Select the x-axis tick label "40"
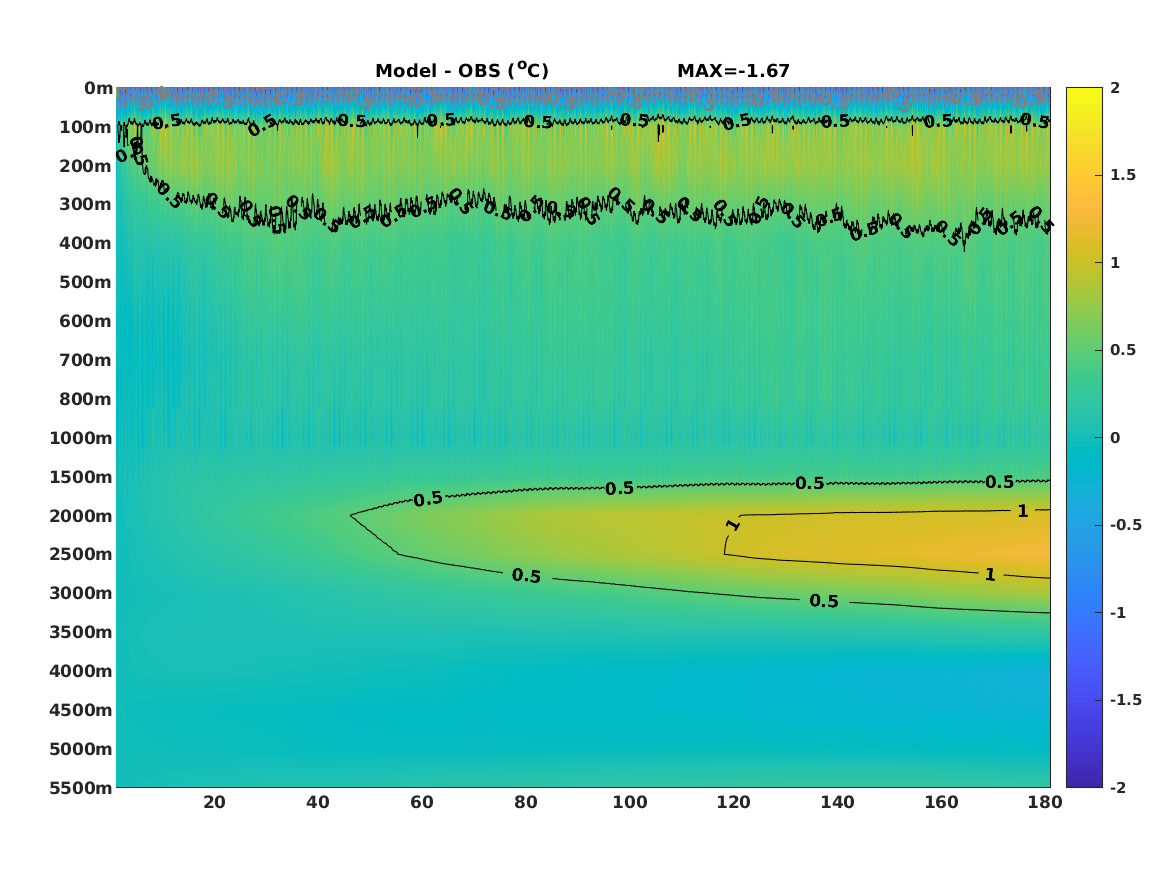 (318, 802)
